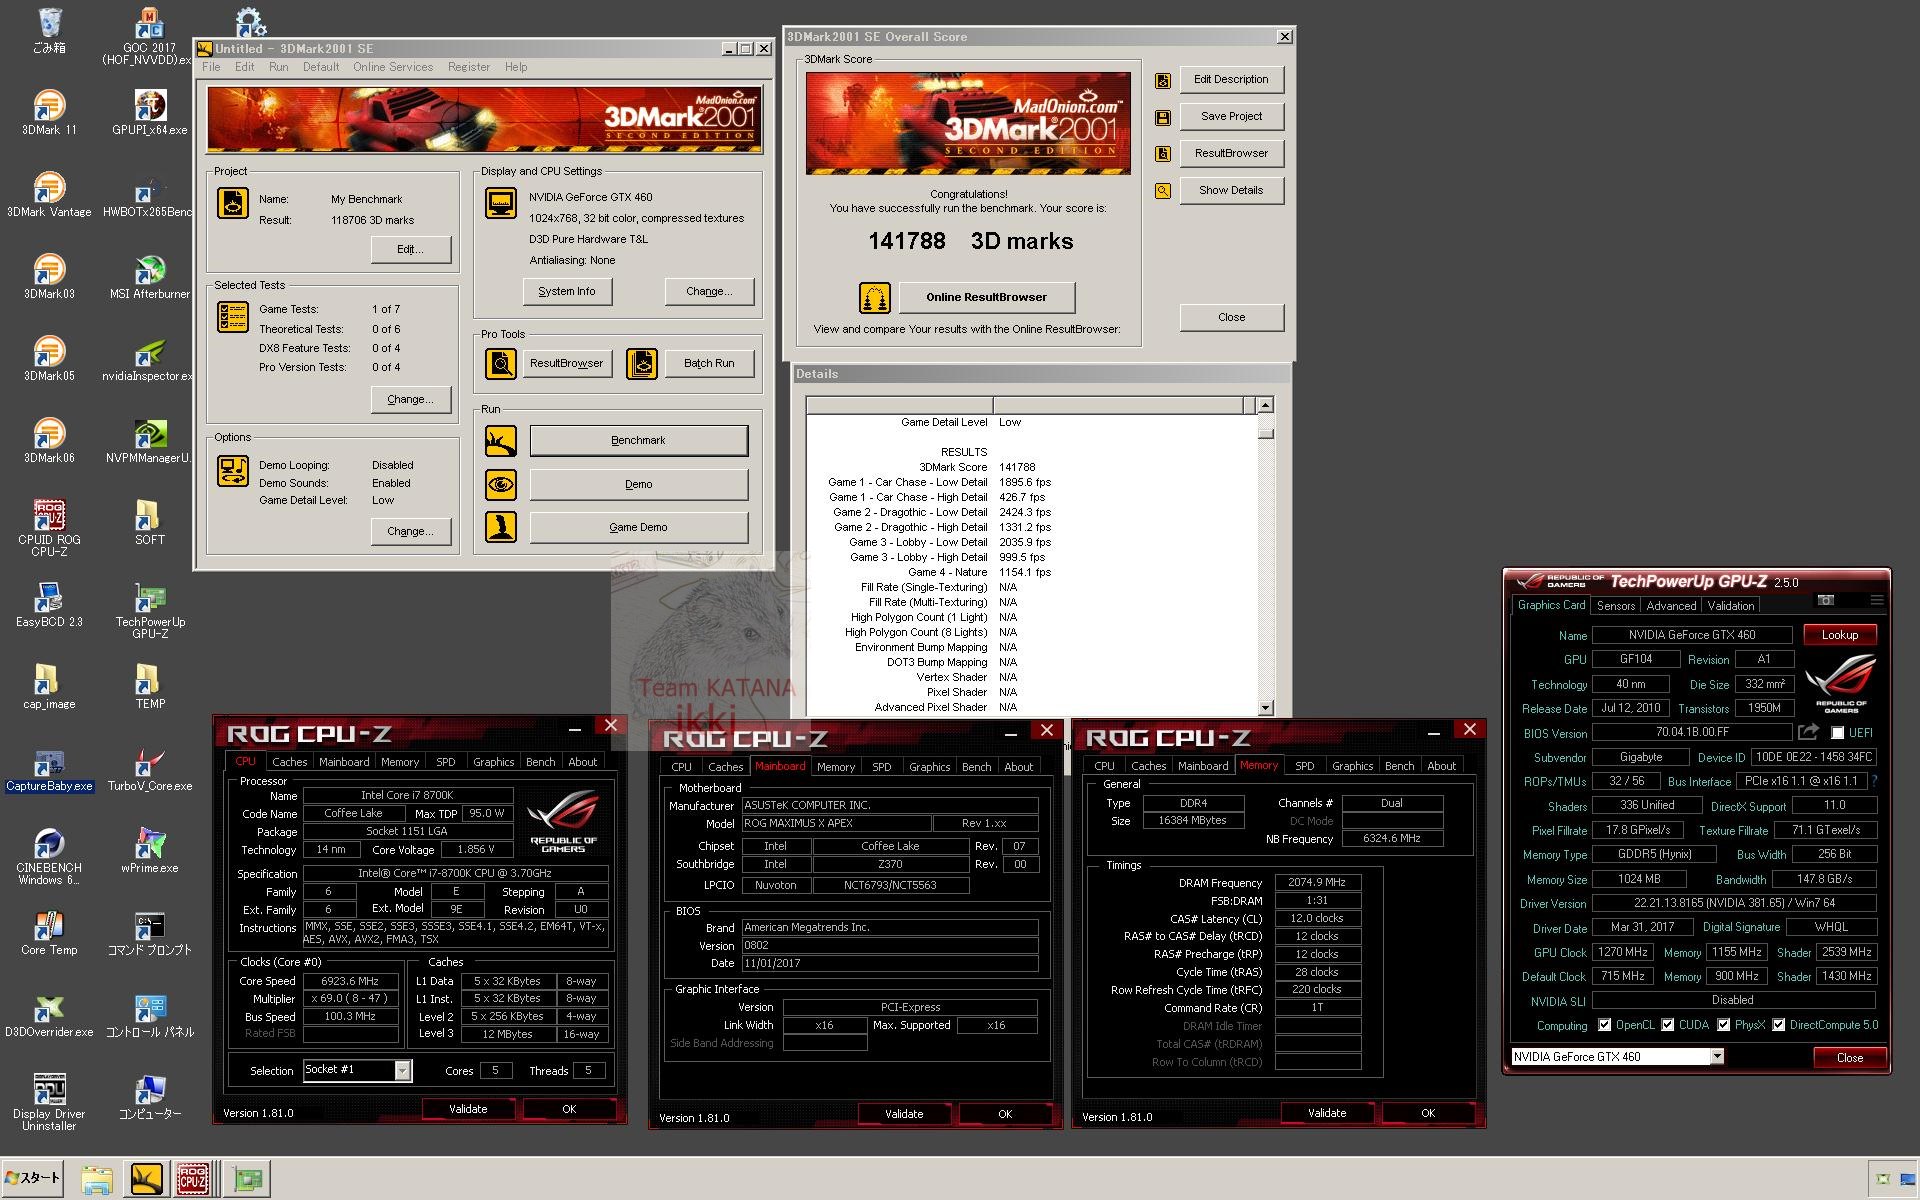Image resolution: width=1920 pixels, height=1200 pixels.
Task: Click Edit in the Project section
Action: [x=410, y=249]
